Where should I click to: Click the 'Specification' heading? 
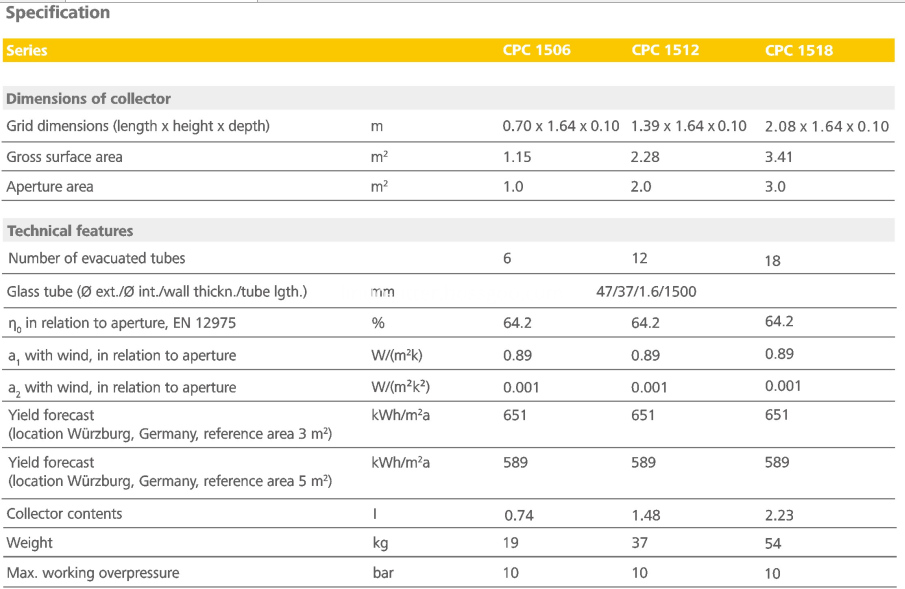coord(58,13)
